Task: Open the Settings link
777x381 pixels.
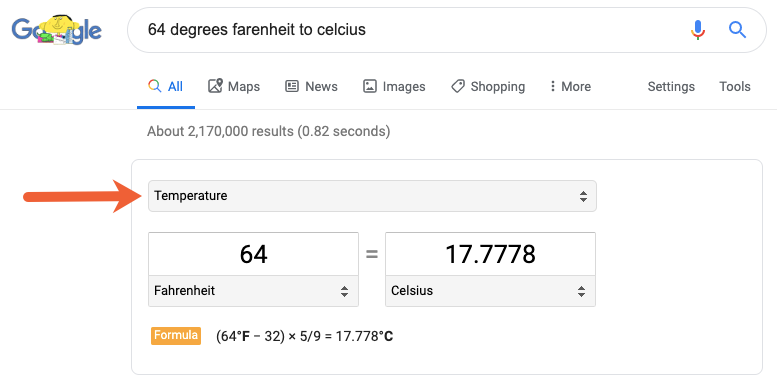Action: click(x=671, y=87)
